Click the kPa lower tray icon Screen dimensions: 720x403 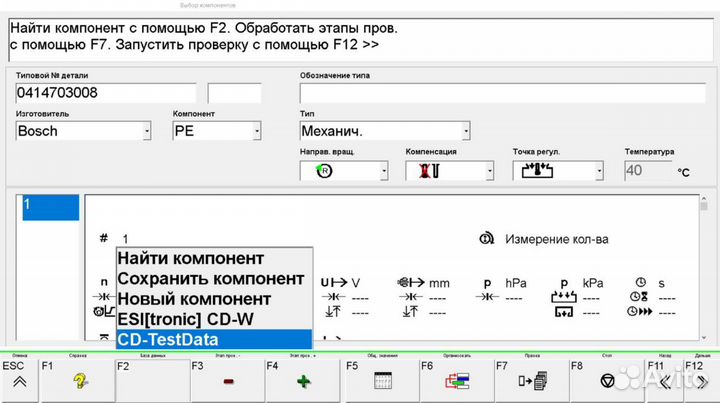coord(564,312)
